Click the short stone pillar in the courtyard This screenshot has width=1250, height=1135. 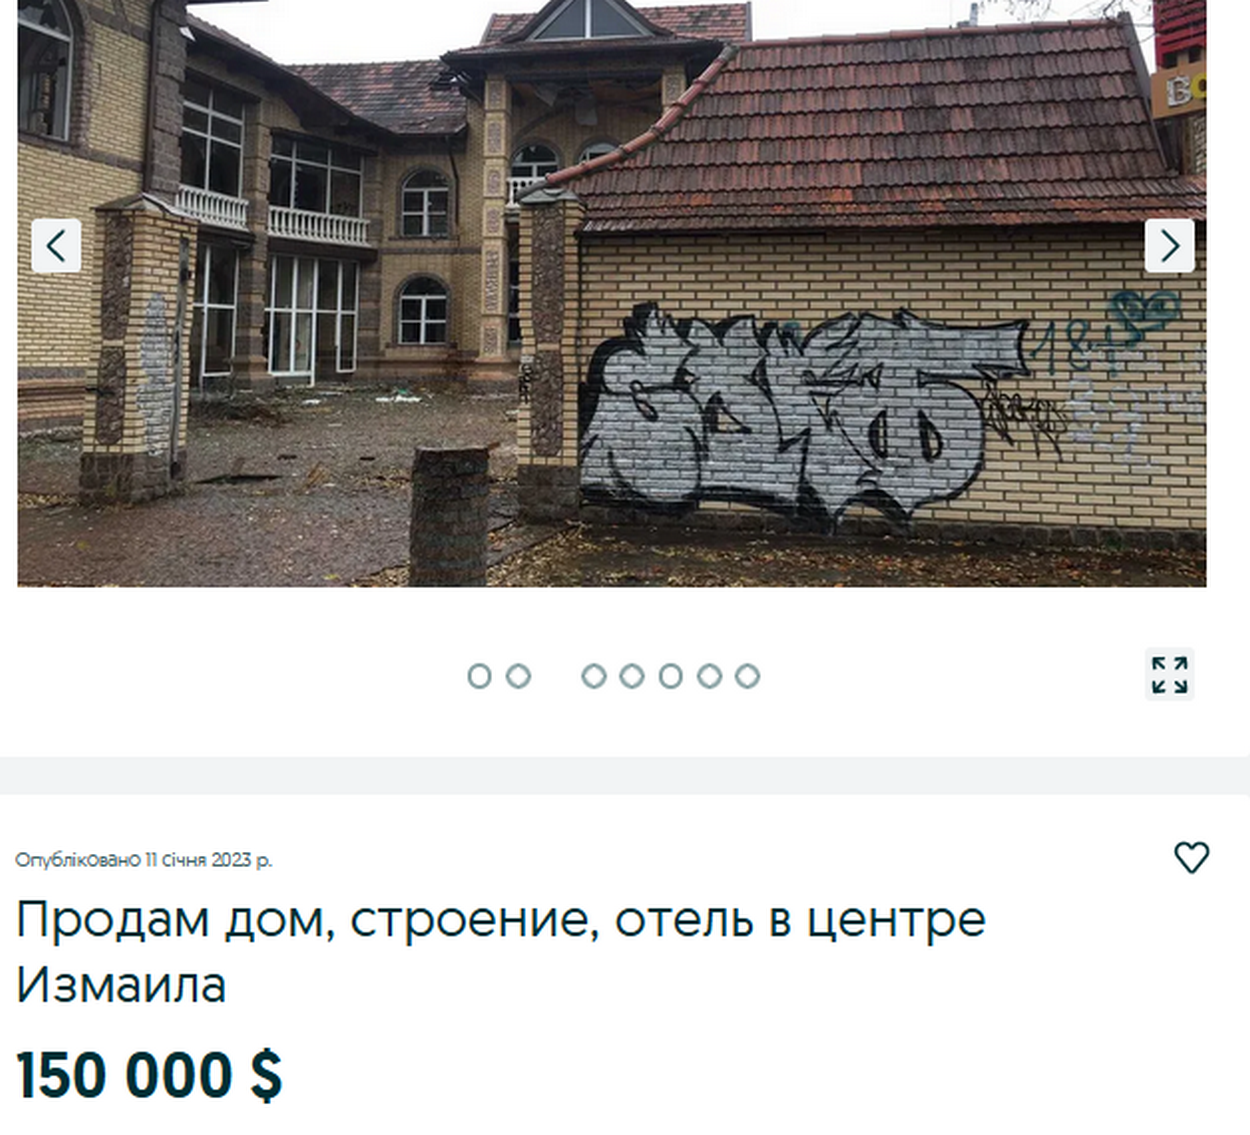pos(449,515)
